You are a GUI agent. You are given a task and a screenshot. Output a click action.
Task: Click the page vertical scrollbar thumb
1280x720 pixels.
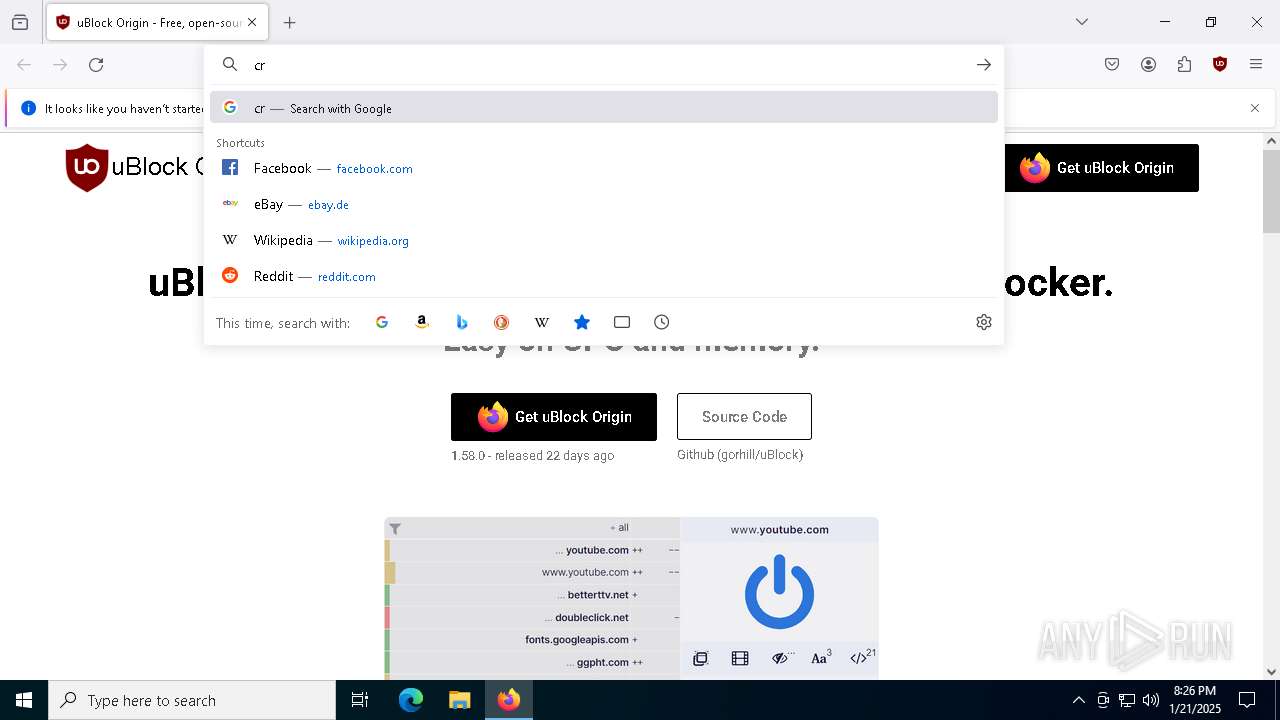coord(1271,192)
